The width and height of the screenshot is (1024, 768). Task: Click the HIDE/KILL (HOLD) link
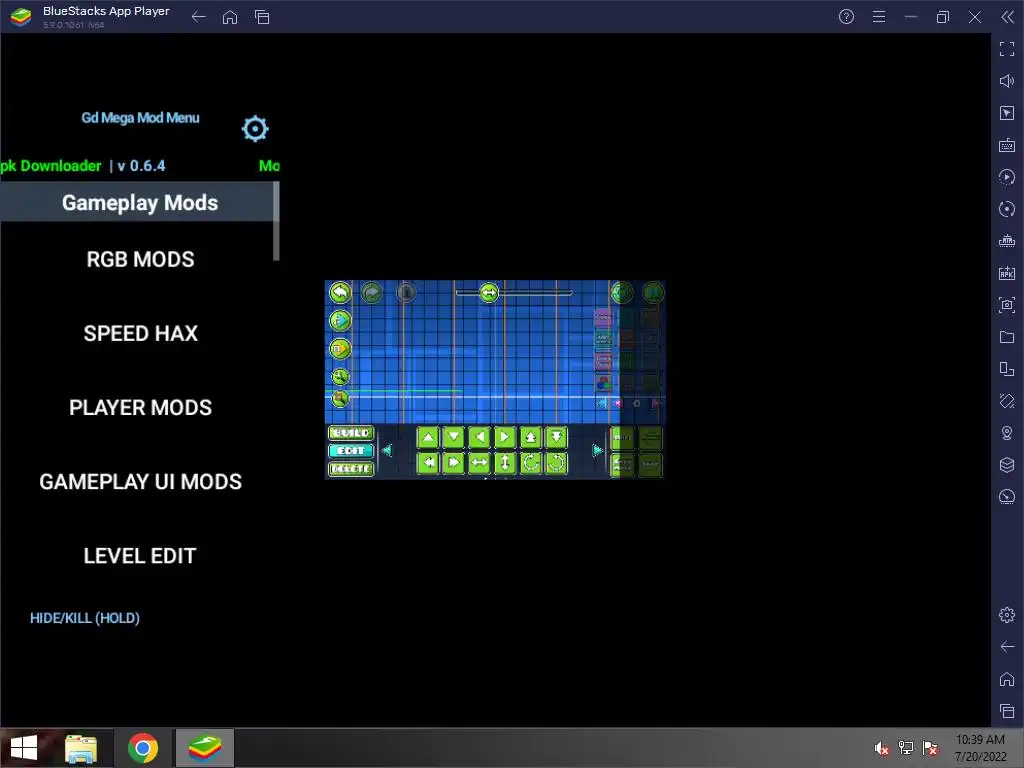click(85, 618)
